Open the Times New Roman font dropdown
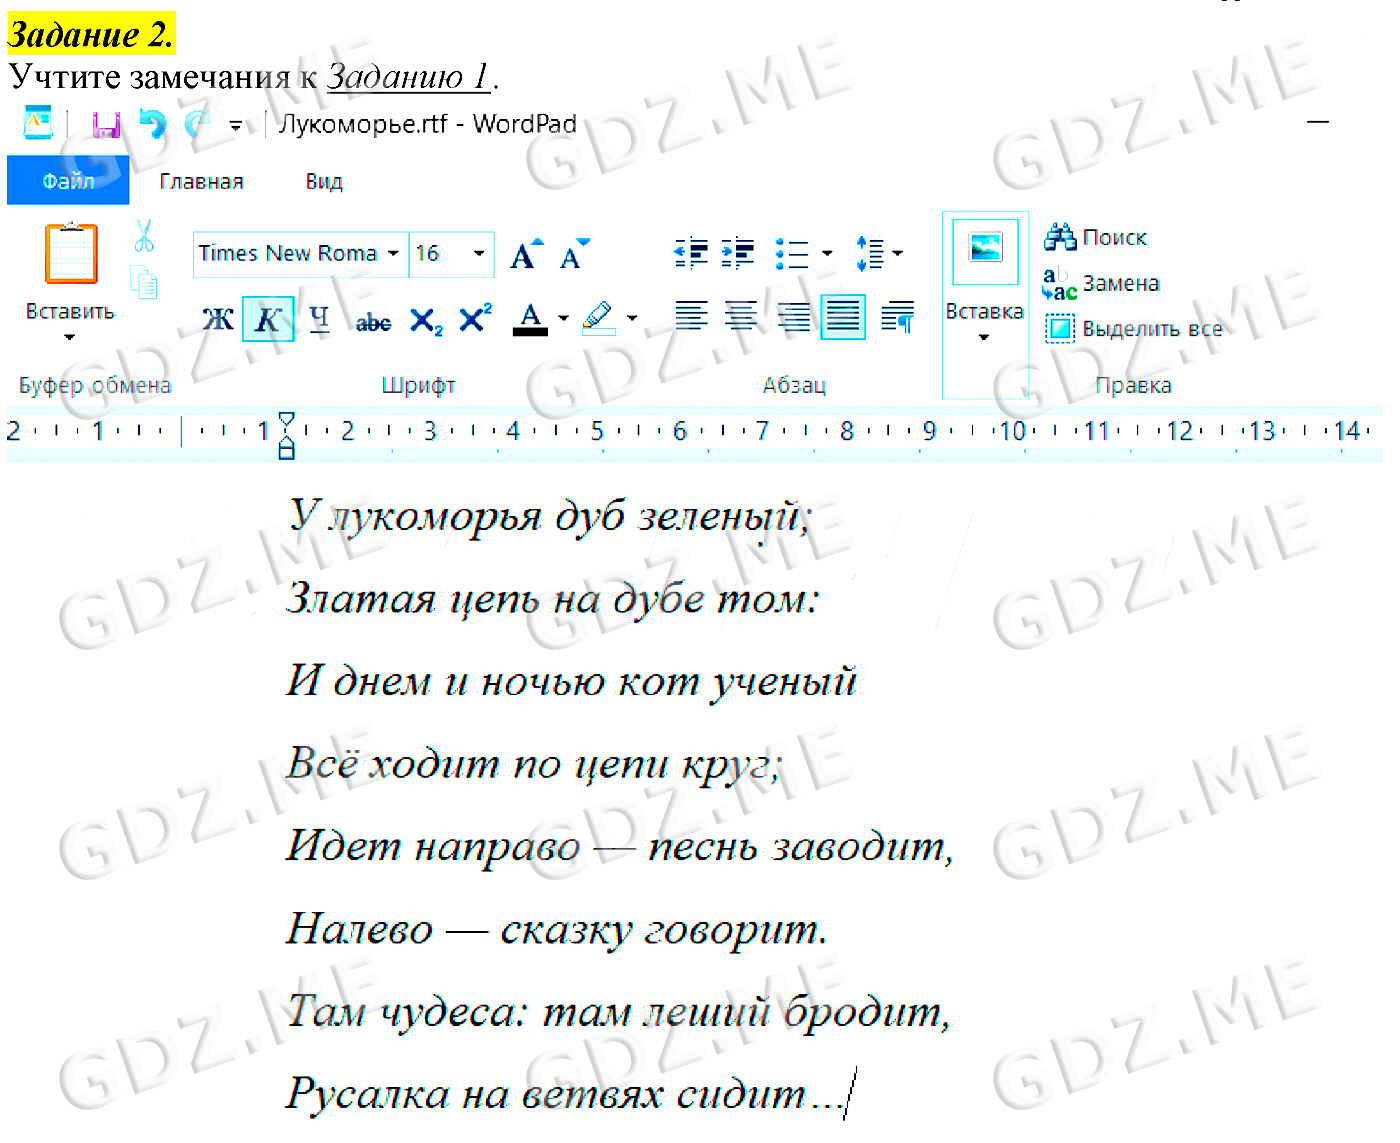This screenshot has height=1143, width=1400. pyautogui.click(x=393, y=254)
